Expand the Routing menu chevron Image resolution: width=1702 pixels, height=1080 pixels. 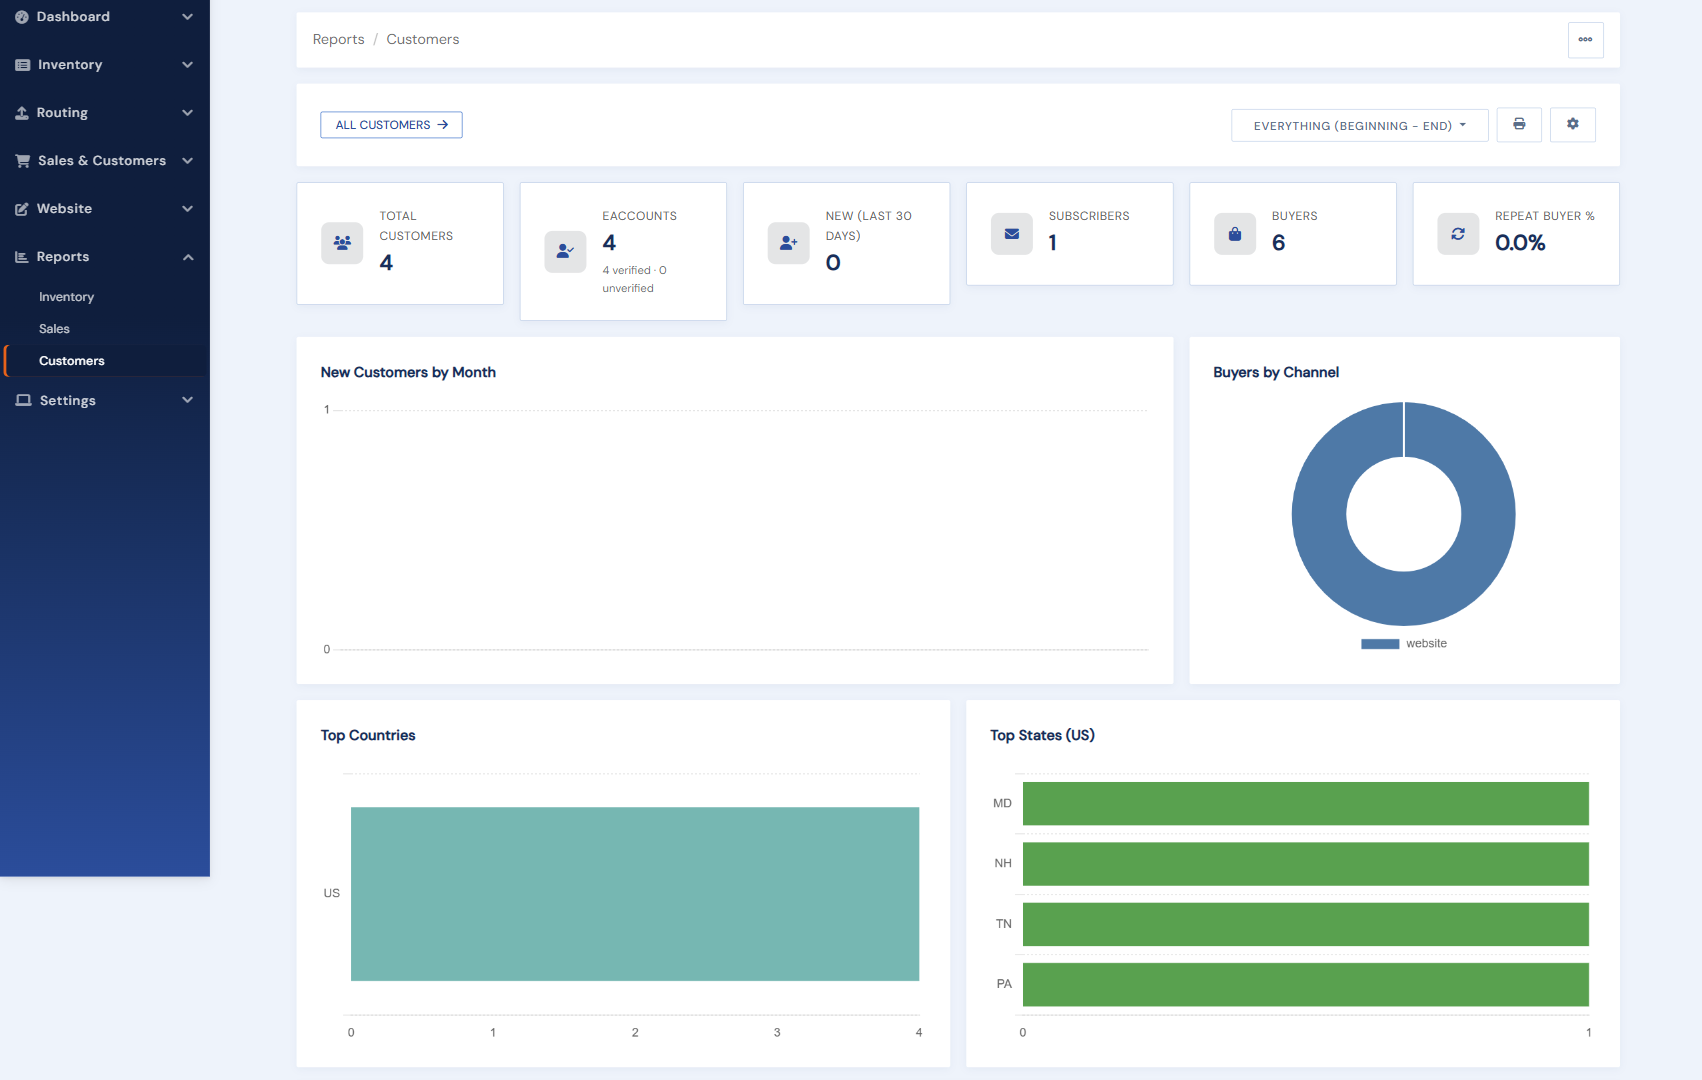coord(187,113)
